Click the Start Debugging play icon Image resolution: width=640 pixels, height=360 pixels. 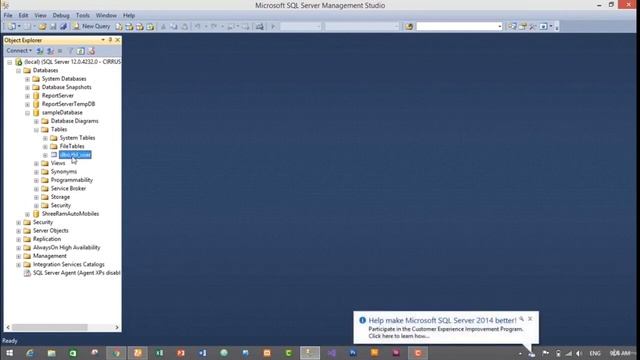(273, 27)
